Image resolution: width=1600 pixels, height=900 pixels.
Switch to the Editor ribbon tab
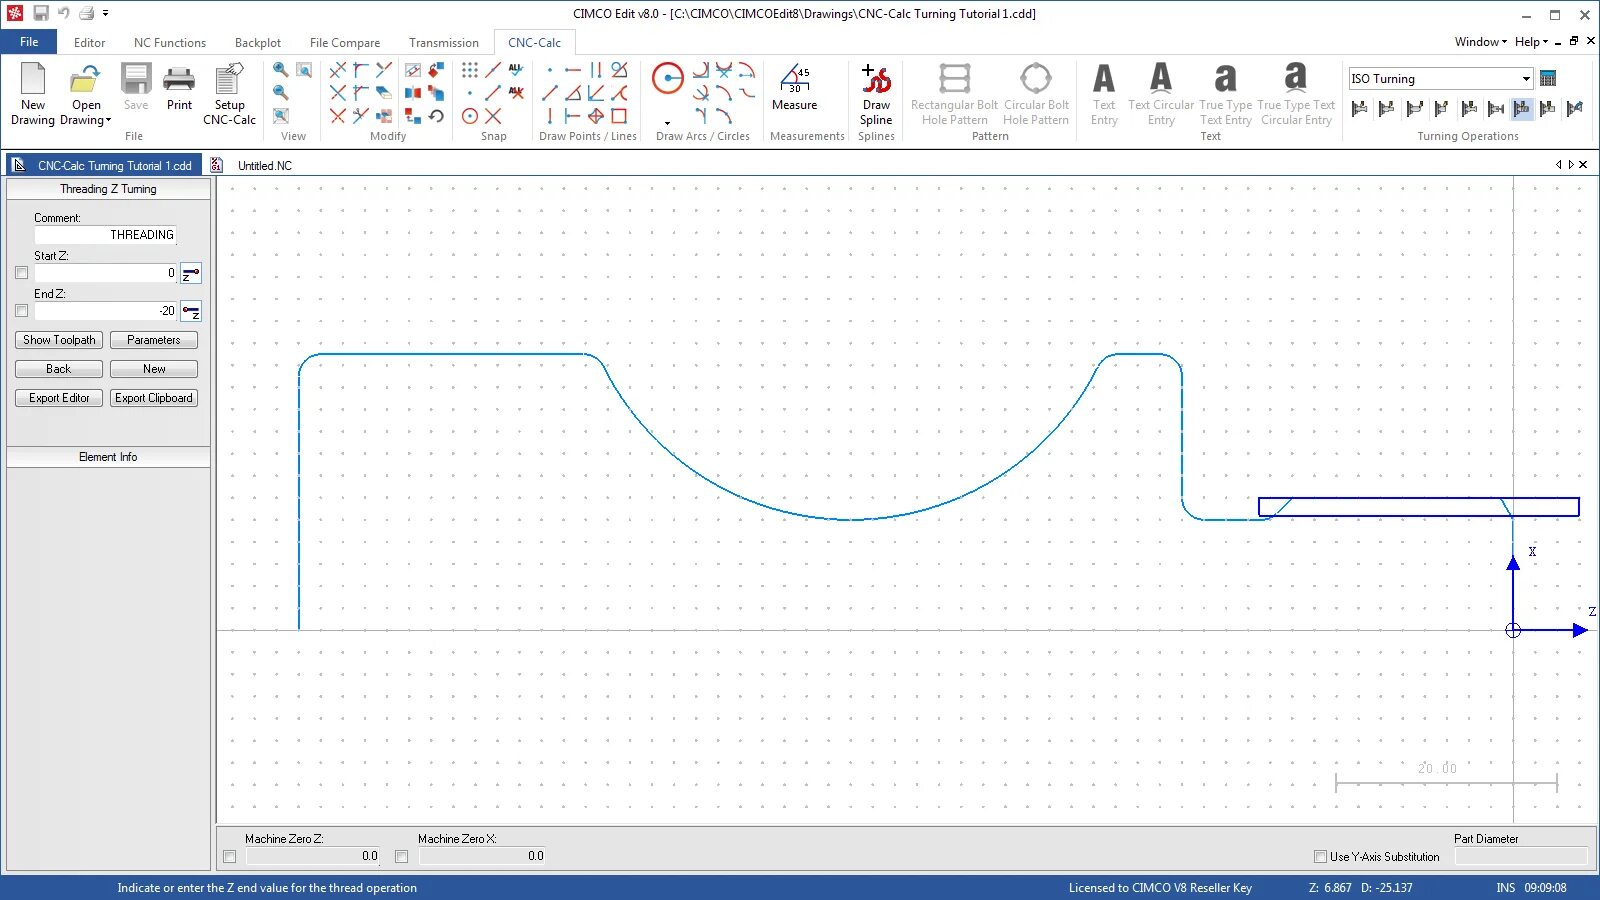click(89, 43)
